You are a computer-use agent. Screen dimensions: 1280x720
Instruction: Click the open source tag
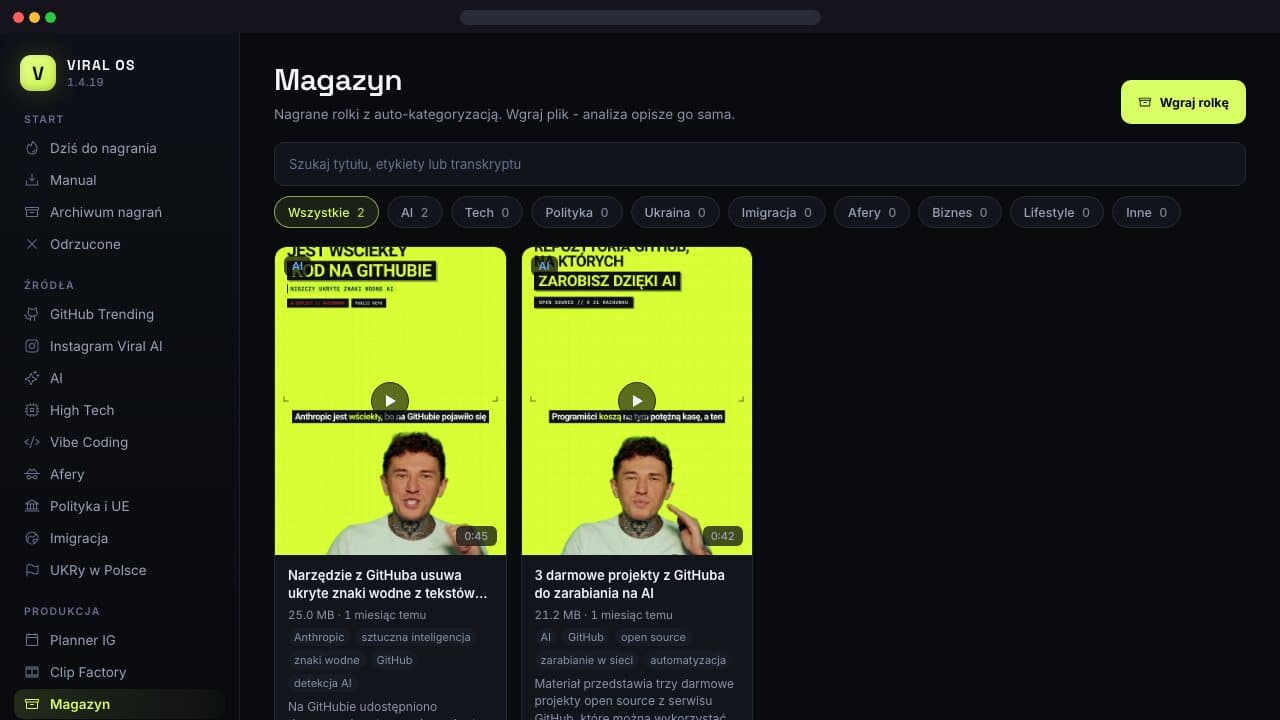click(x=653, y=637)
